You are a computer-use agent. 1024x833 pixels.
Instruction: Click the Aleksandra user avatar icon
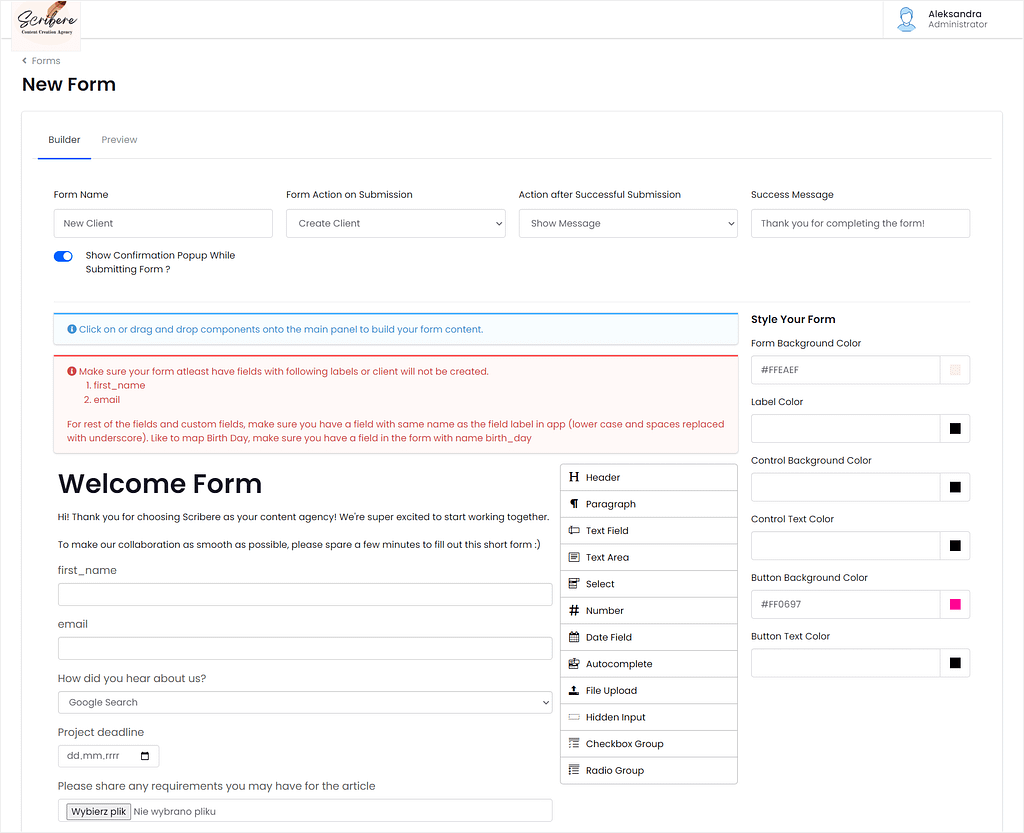pyautogui.click(x=906, y=20)
